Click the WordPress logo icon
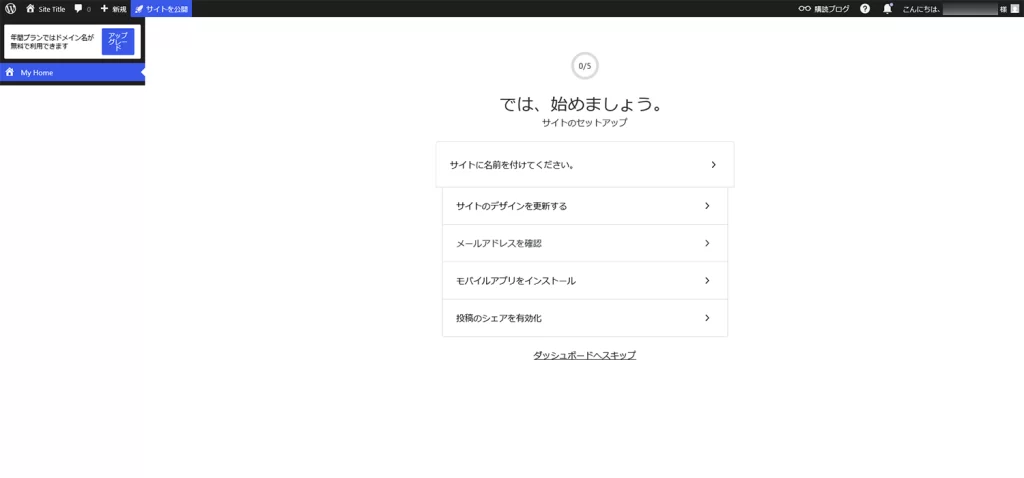The width and height of the screenshot is (1024, 478). tap(10, 8)
